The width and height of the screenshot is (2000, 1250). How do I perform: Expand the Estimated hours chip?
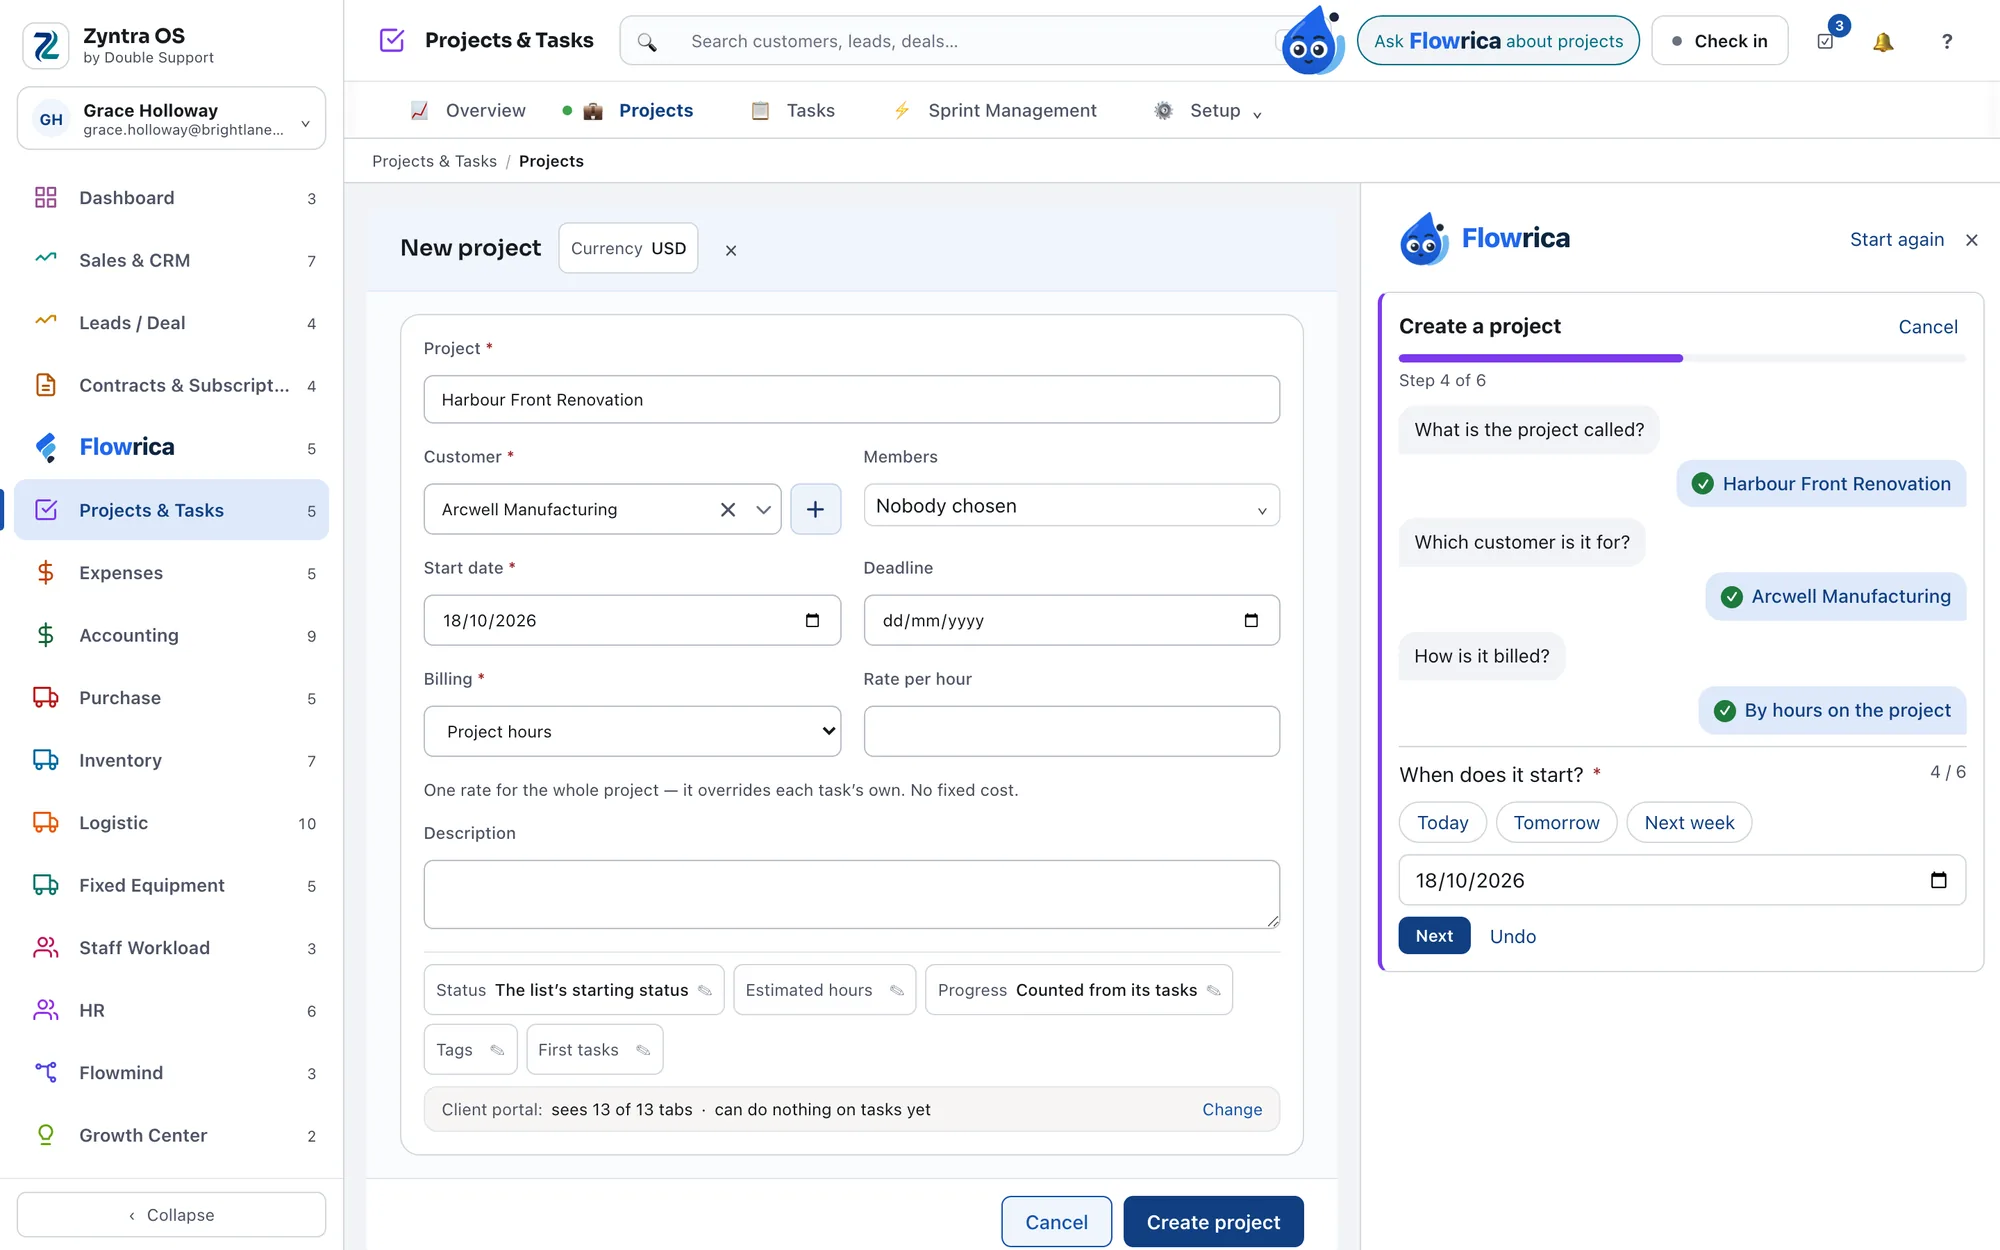[x=824, y=990]
